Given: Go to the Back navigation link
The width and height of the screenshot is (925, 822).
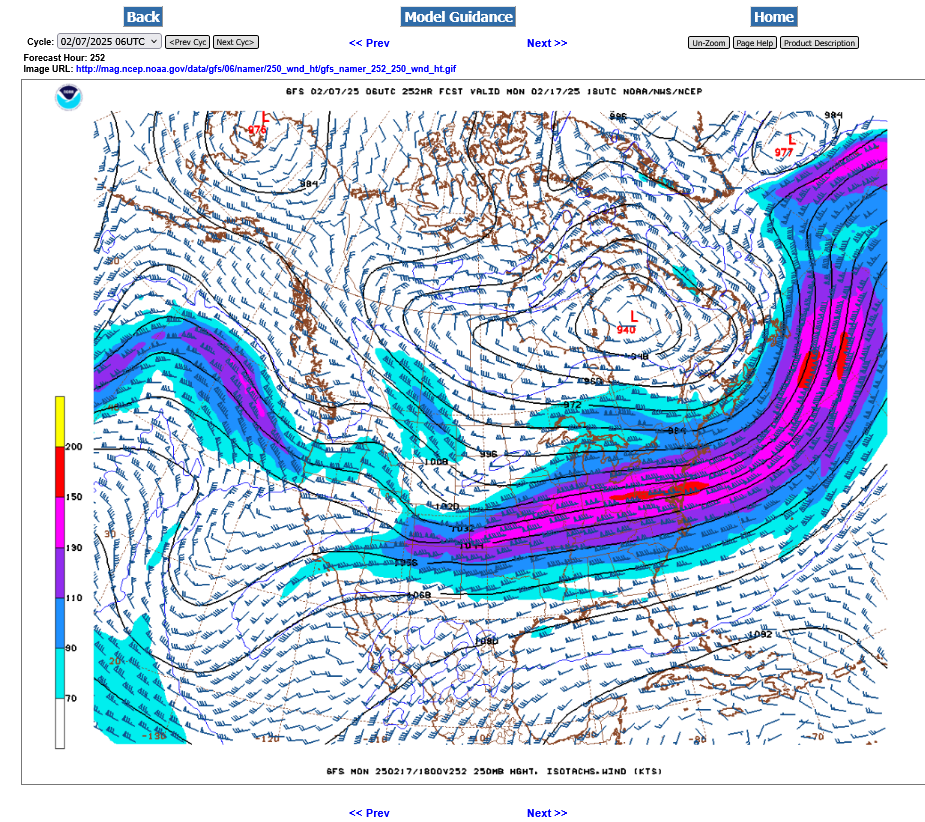Looking at the screenshot, I should click(143, 17).
